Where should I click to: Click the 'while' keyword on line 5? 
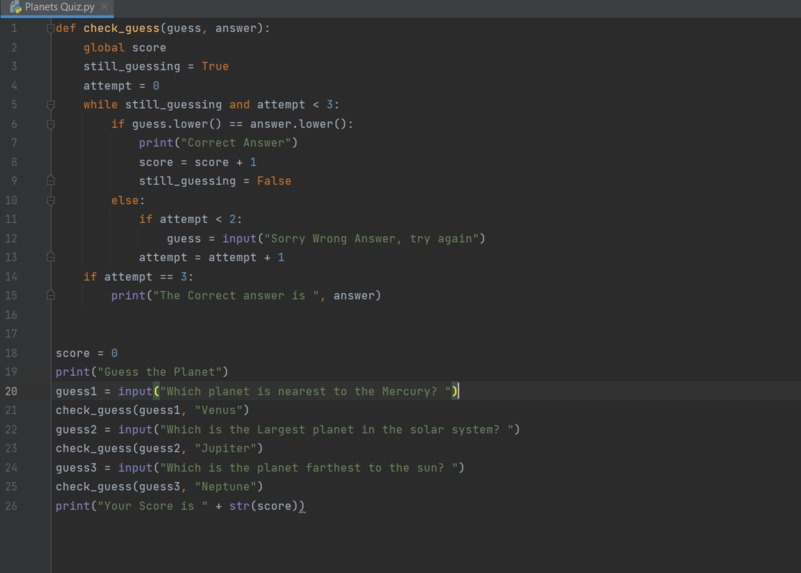point(100,105)
